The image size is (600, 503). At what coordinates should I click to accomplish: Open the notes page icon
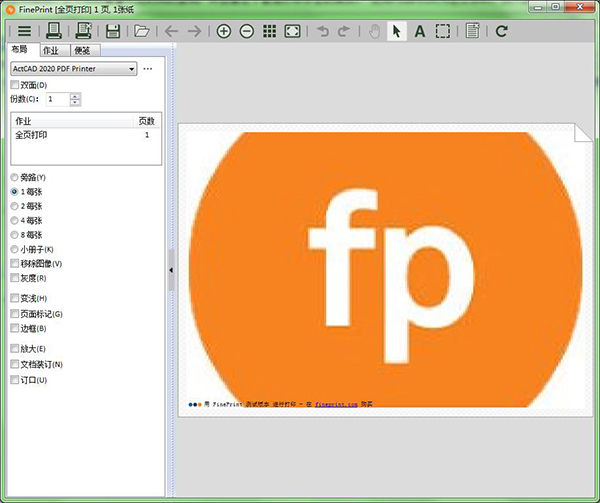coord(473,31)
